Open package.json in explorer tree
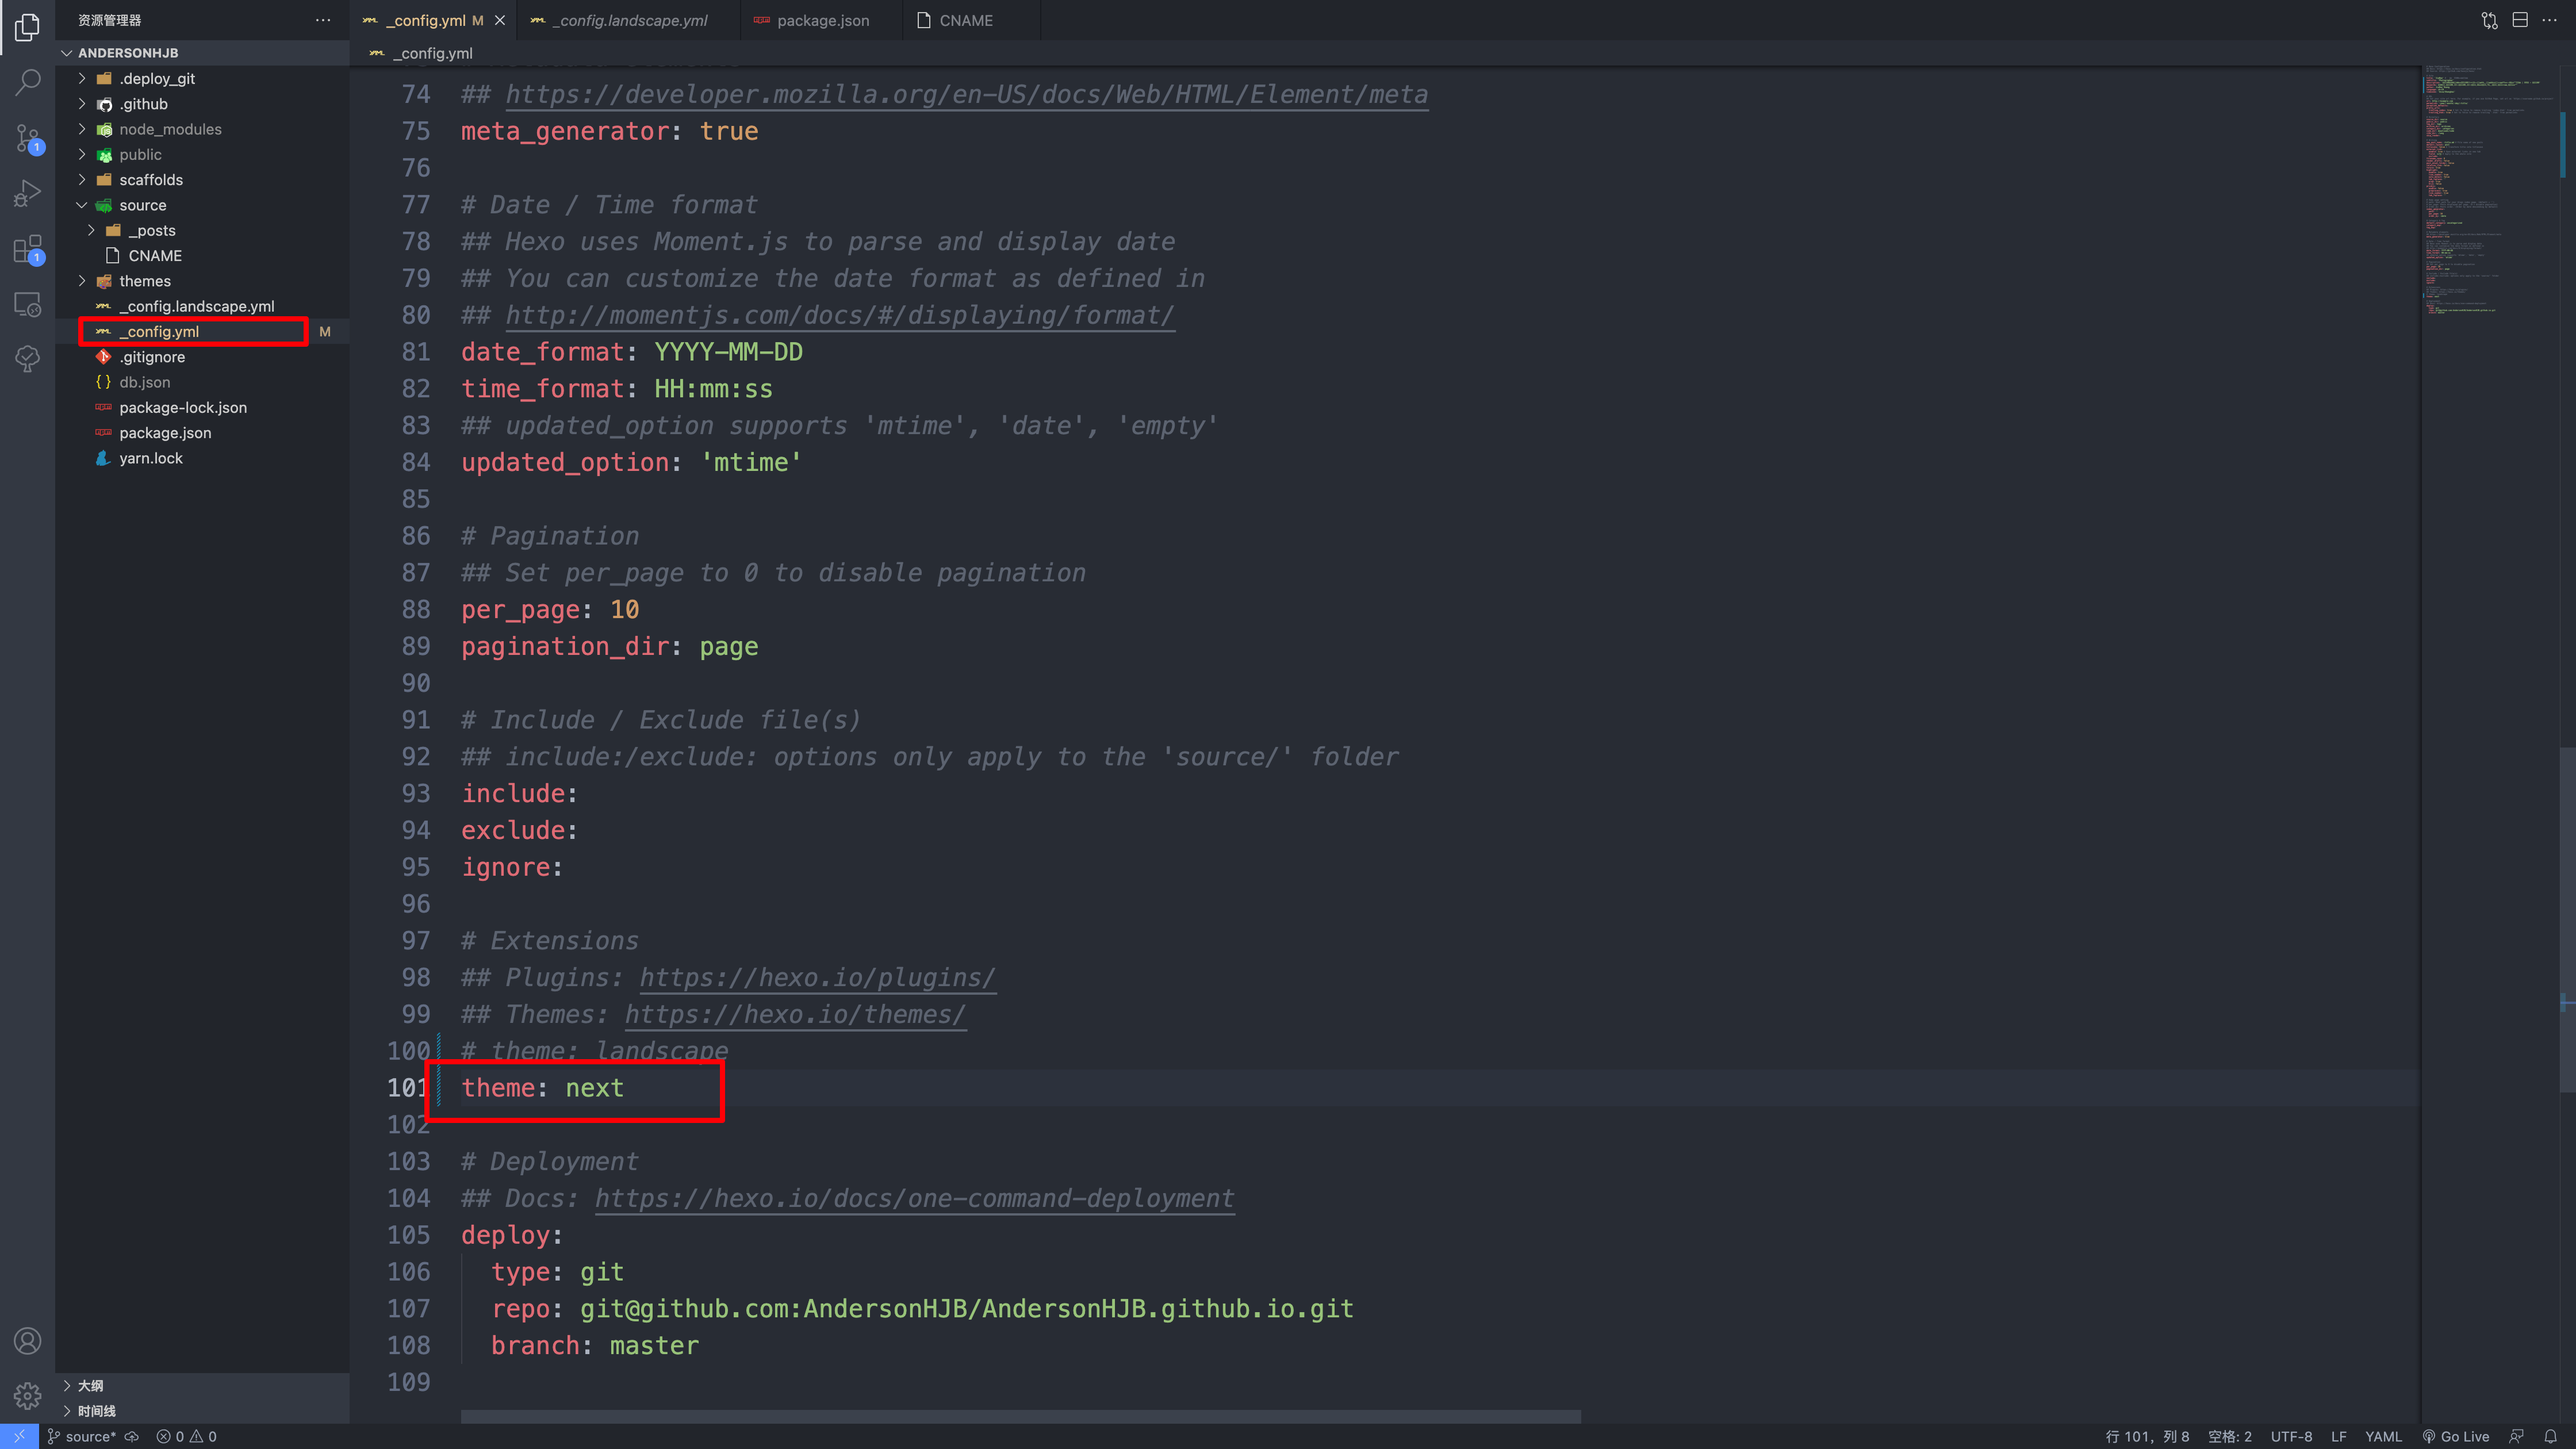This screenshot has height=1449, width=2576. pyautogui.click(x=202, y=433)
